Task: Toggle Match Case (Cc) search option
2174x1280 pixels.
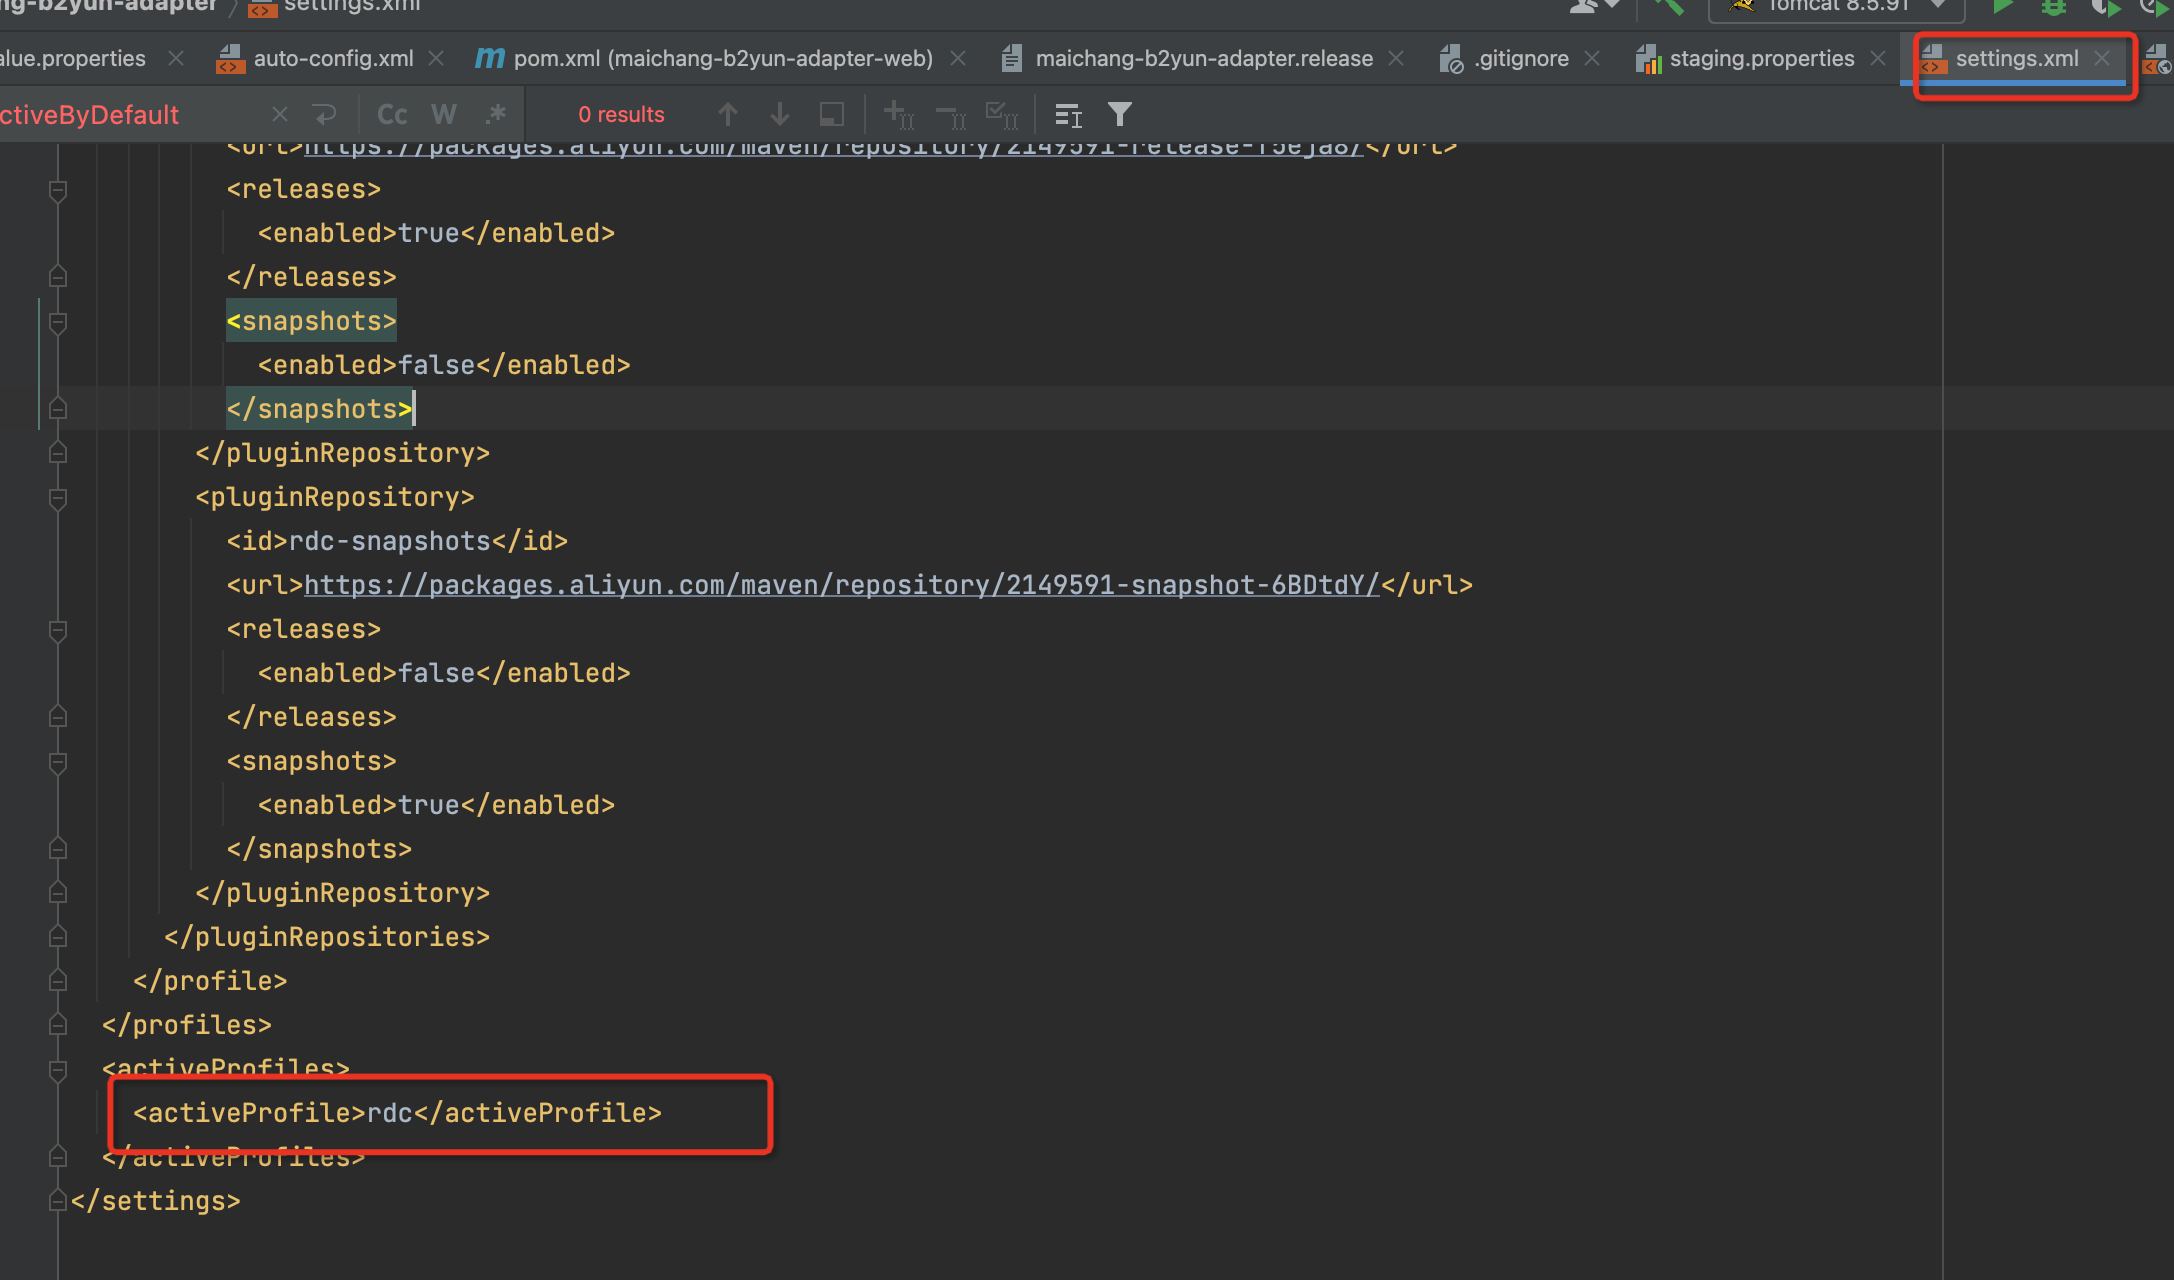Action: point(392,115)
